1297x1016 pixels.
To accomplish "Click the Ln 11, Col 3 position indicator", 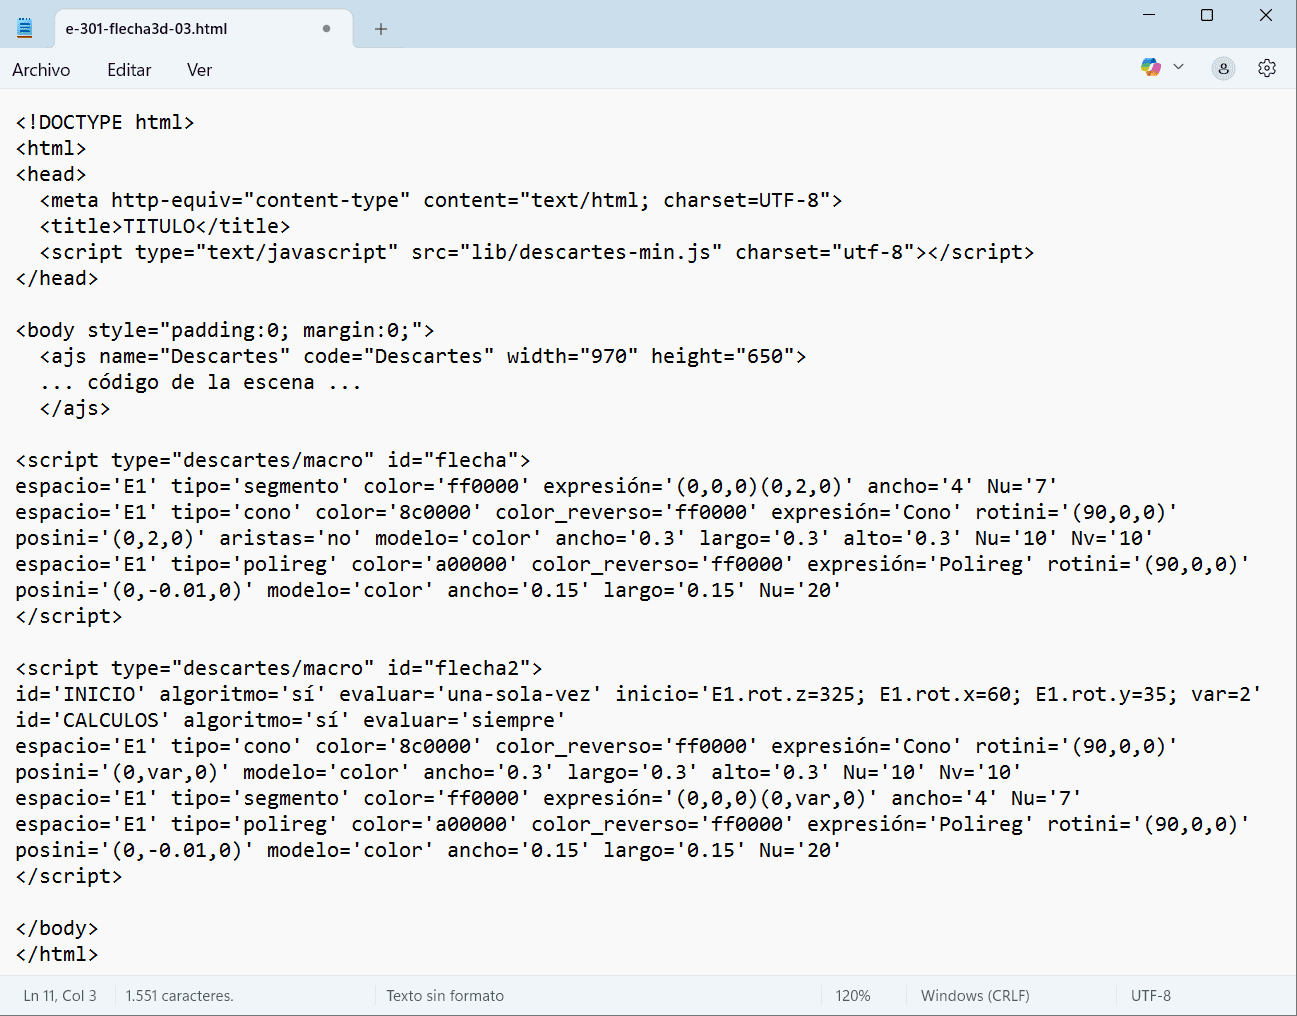I will point(60,996).
